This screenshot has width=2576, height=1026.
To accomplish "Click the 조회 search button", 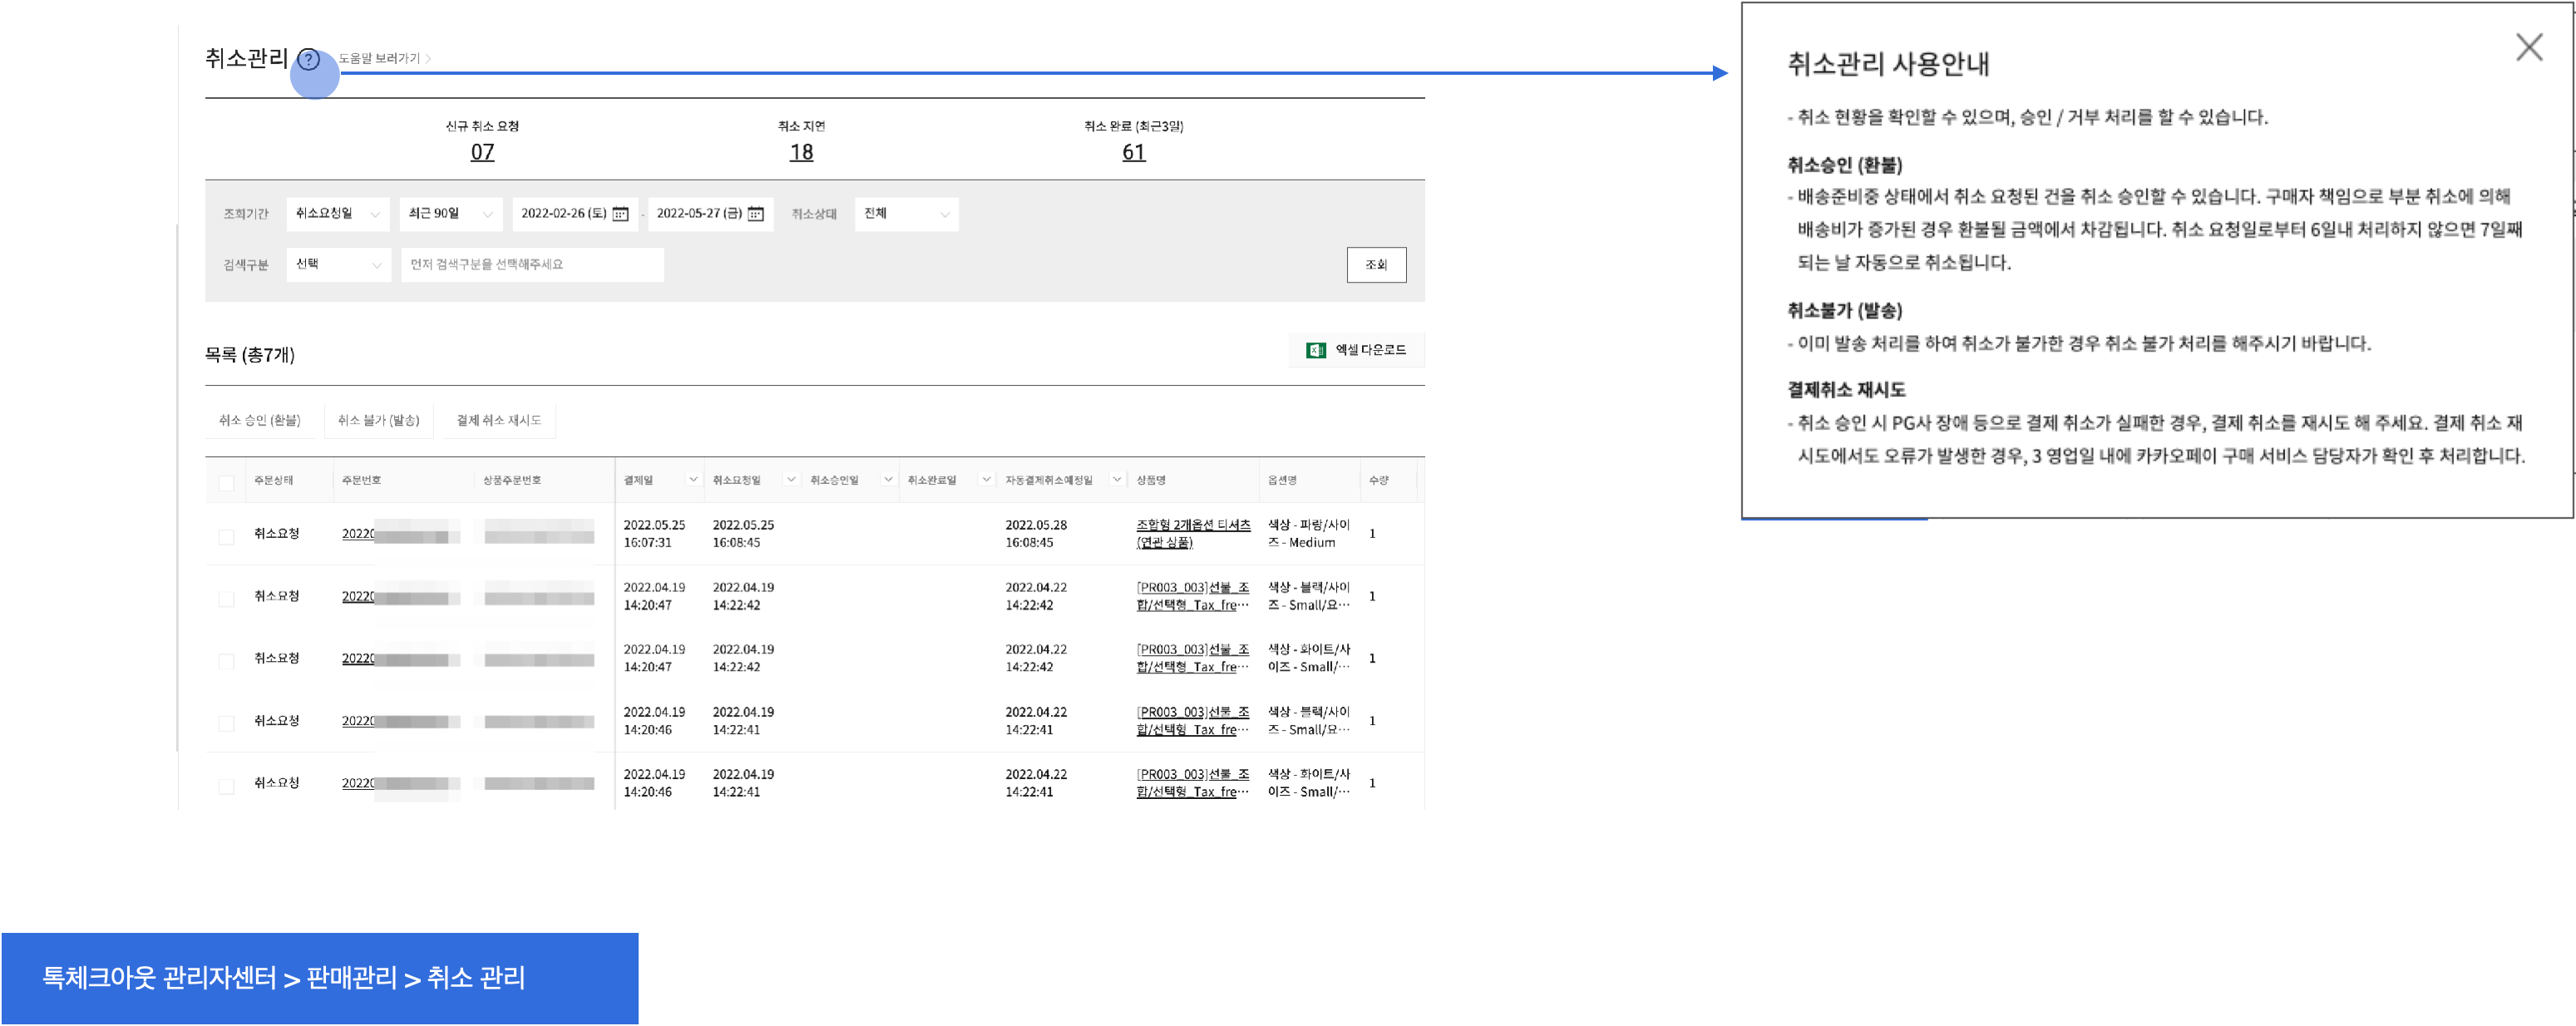I will [1376, 265].
